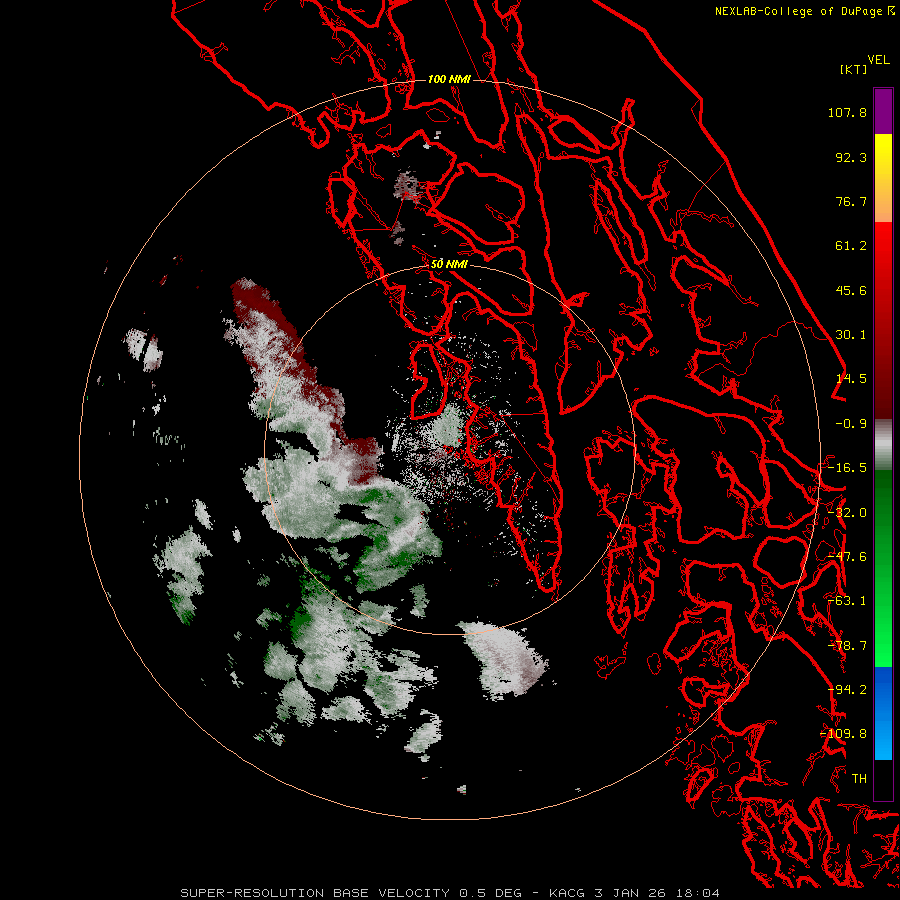Select the -0.9 scale label
The image size is (900, 900).
click(x=851, y=424)
